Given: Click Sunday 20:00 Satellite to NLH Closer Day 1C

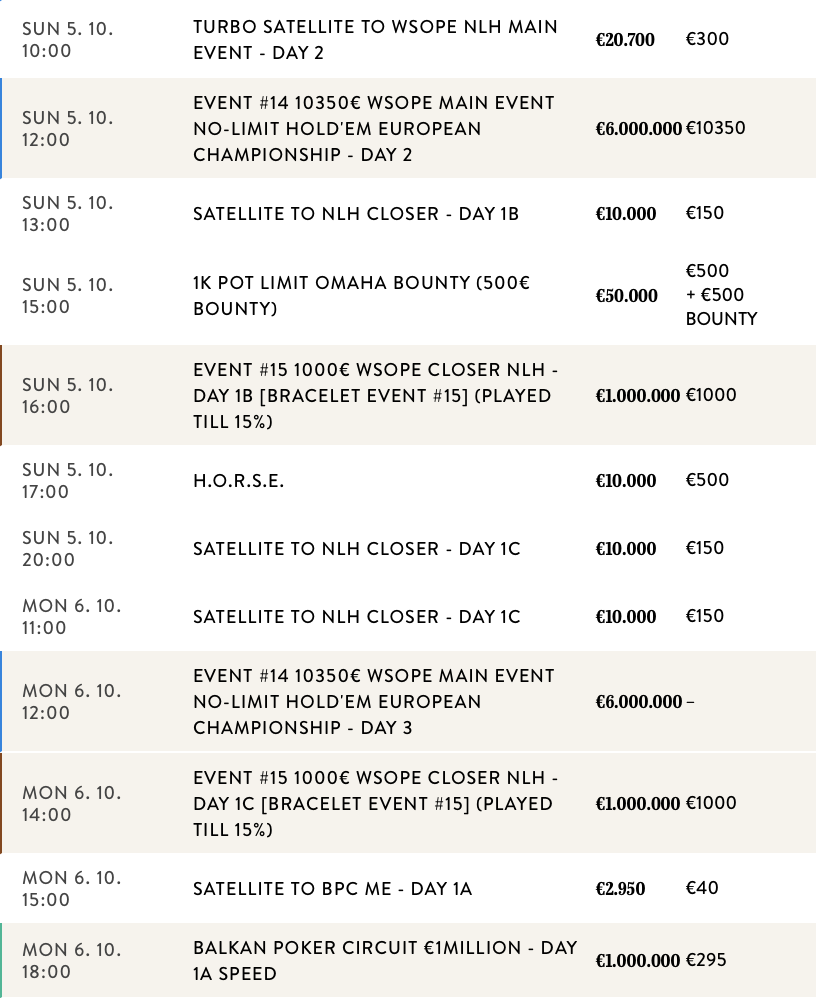Looking at the screenshot, I should point(357,549).
